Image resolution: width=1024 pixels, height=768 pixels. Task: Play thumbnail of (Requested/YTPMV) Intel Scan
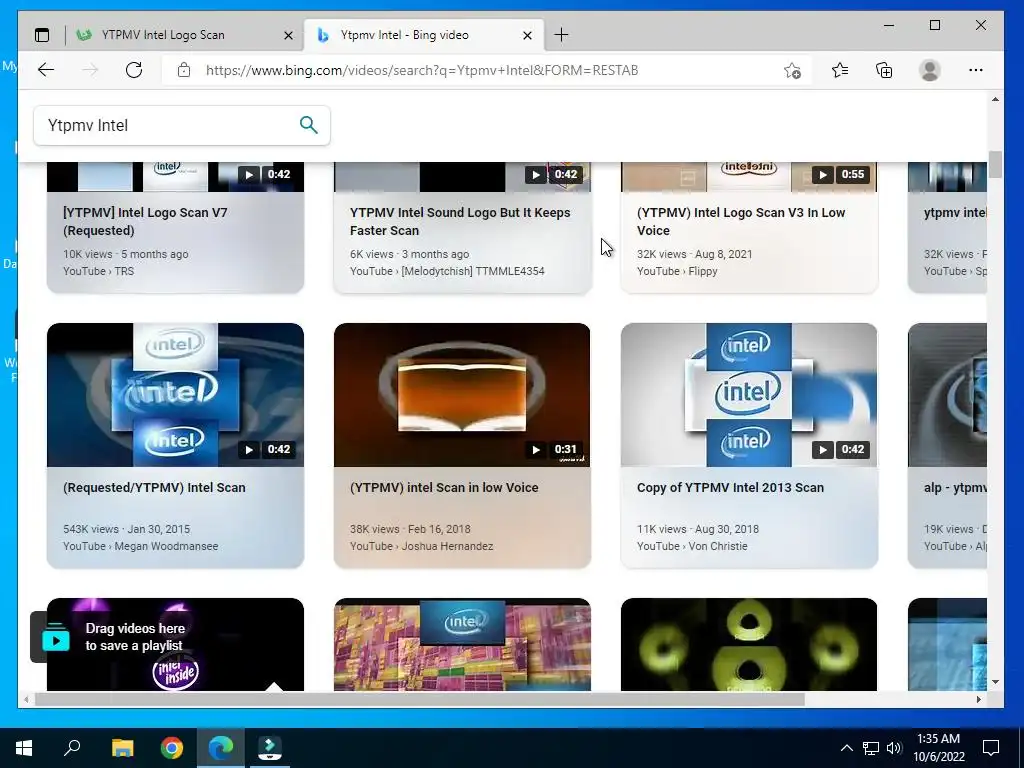175,394
